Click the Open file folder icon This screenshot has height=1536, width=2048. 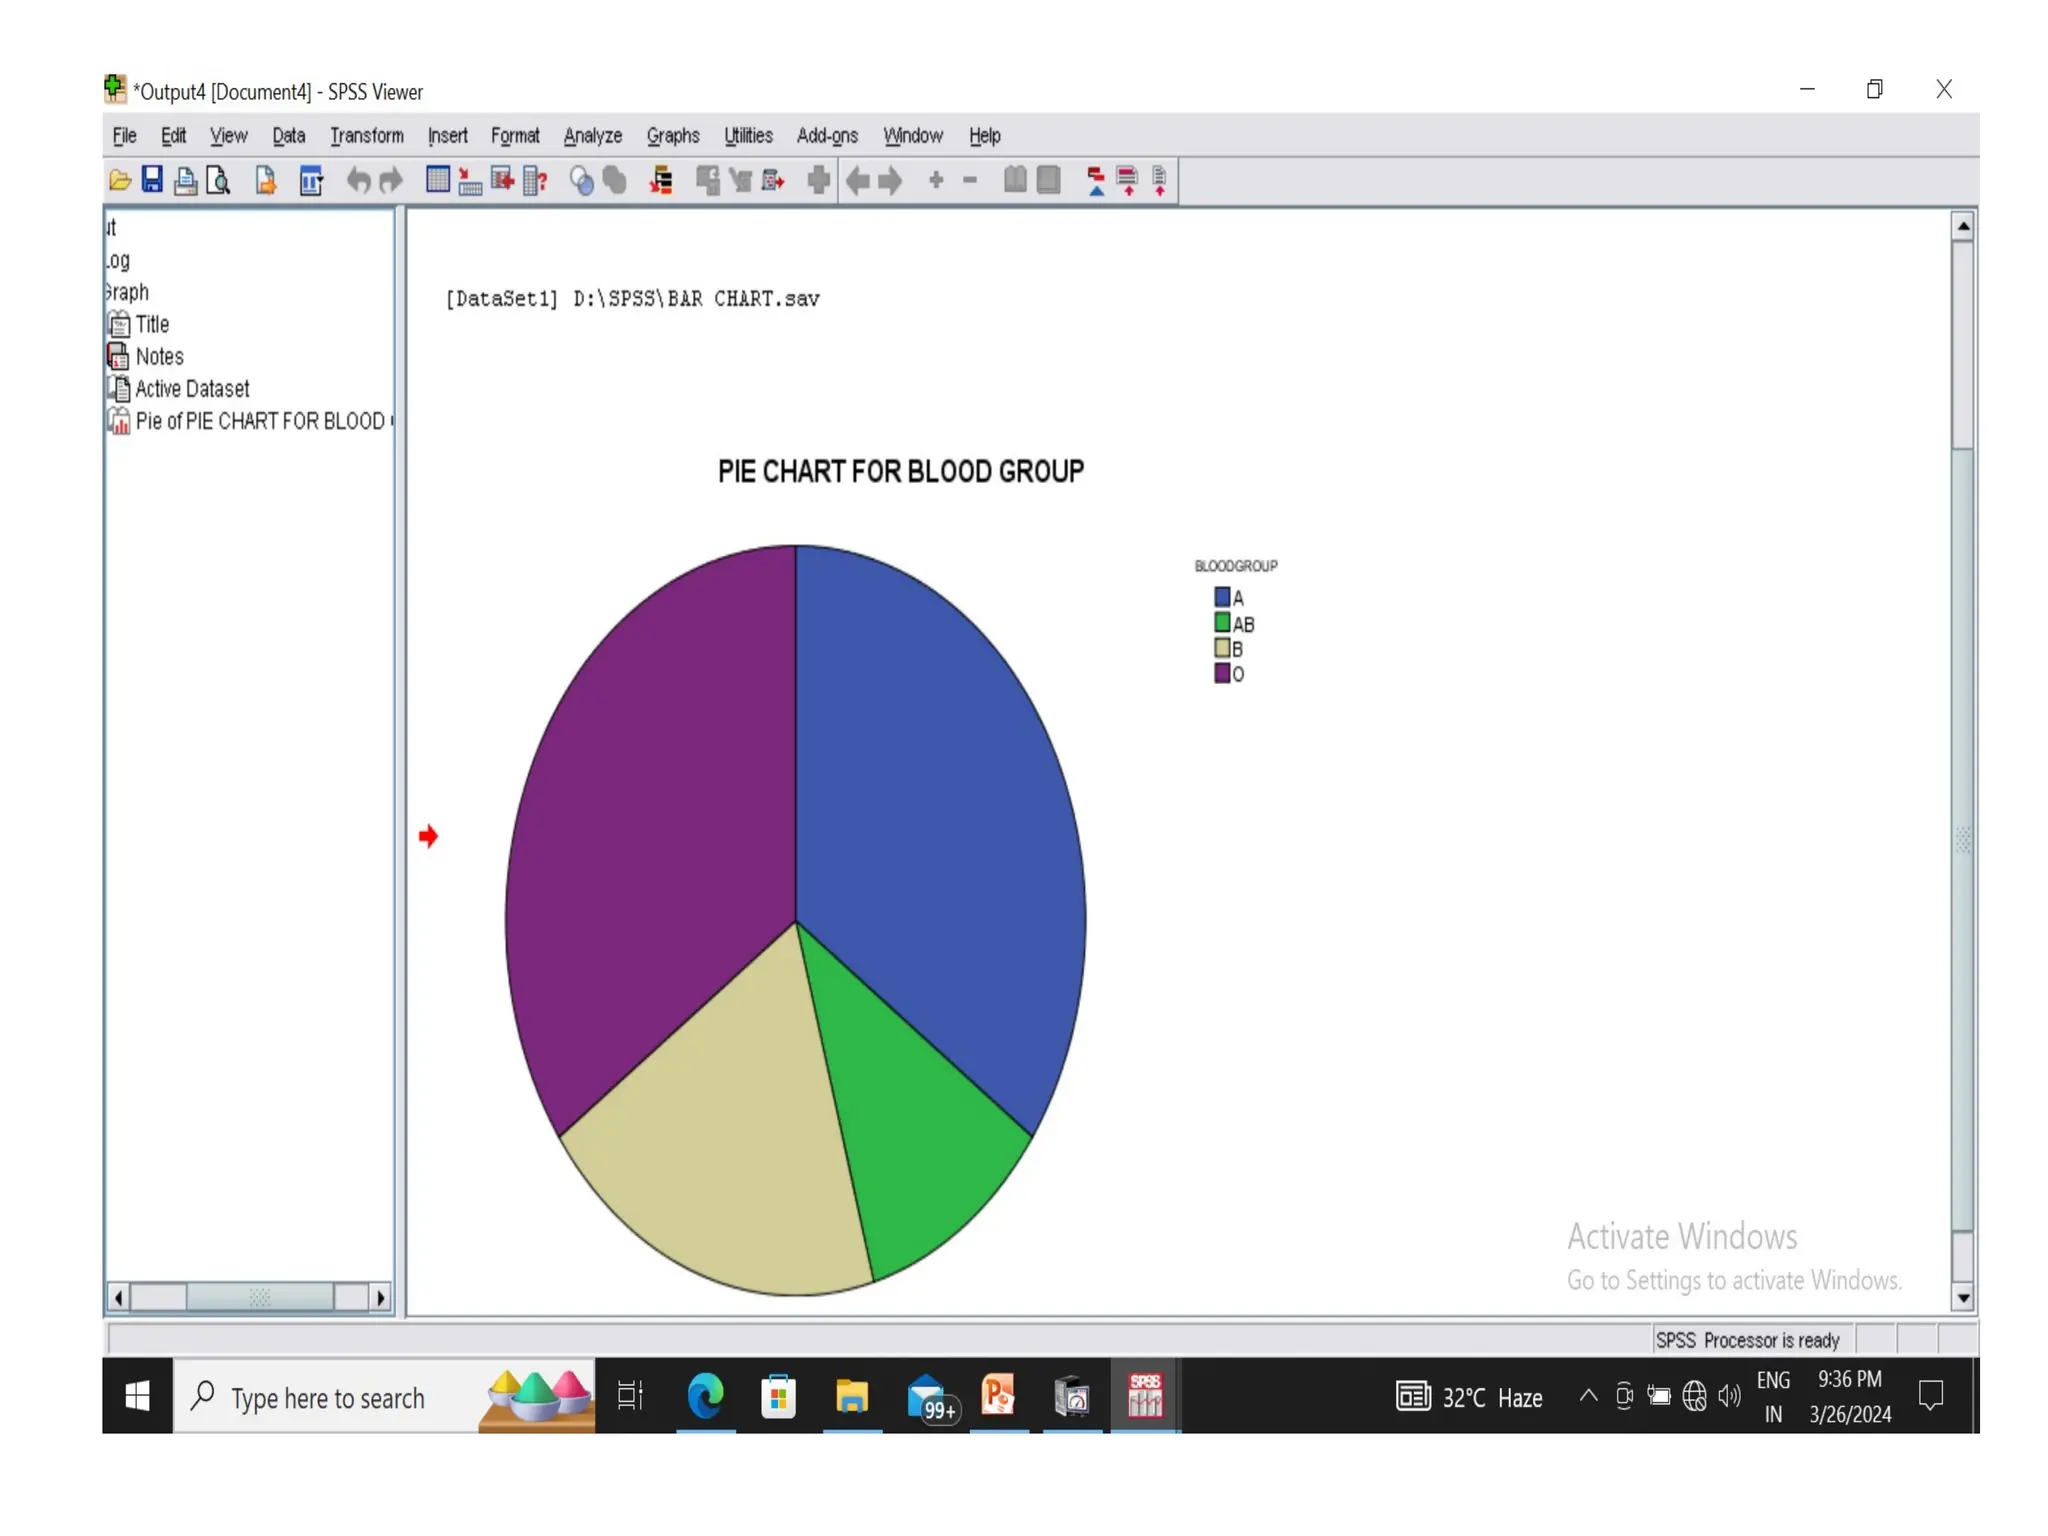[x=120, y=180]
